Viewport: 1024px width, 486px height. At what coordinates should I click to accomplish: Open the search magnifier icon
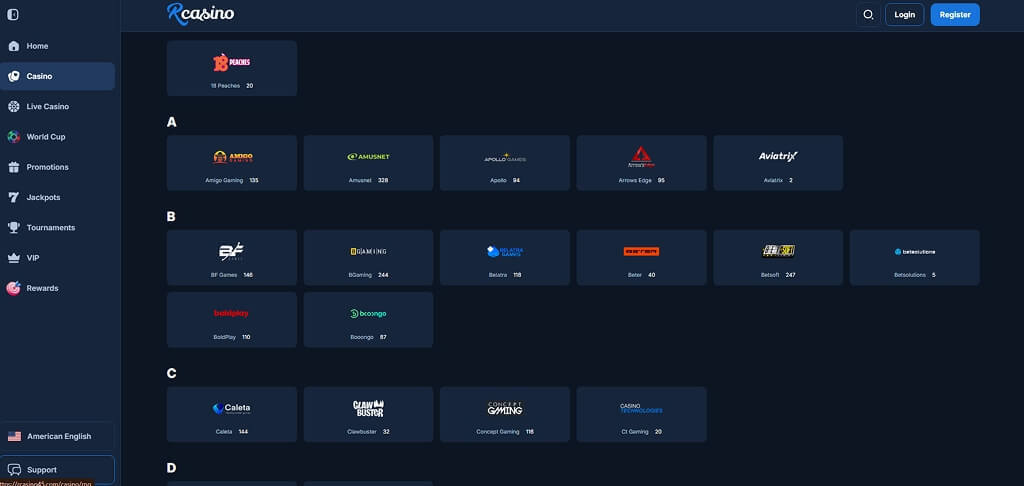pos(868,14)
